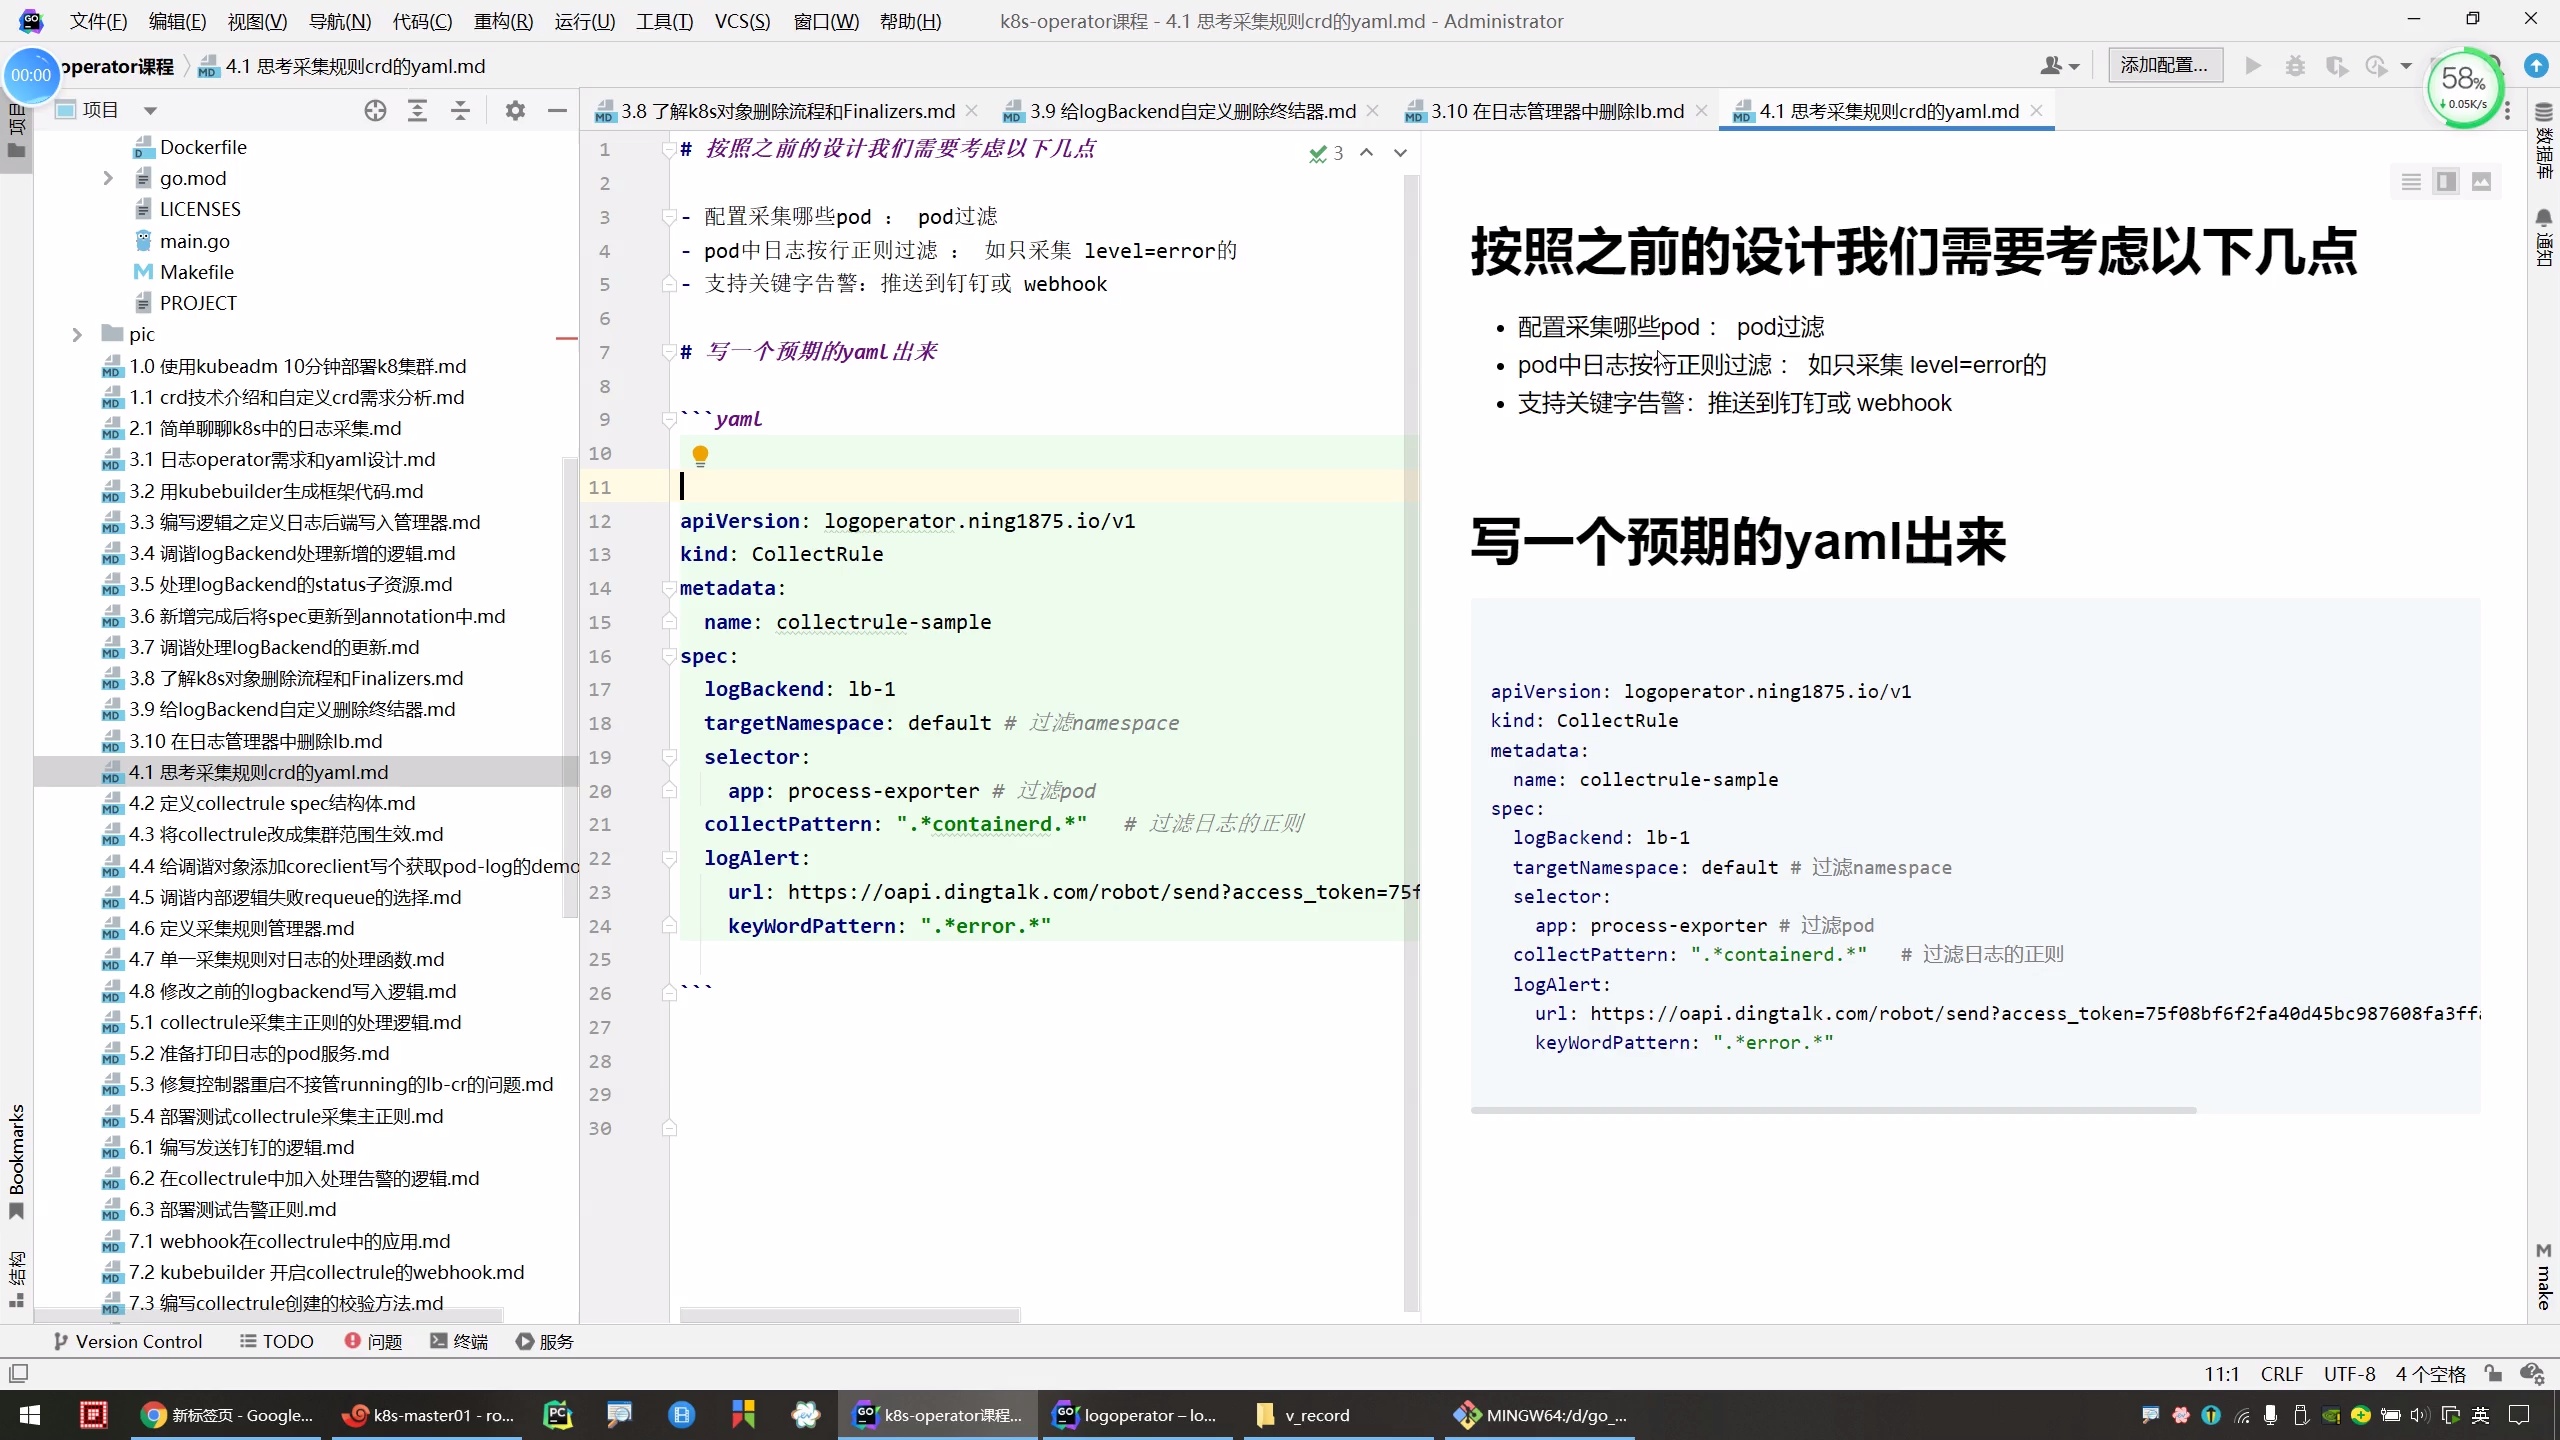Open the Version Control panel
Viewport: 2560px width, 1440px height.
(127, 1340)
